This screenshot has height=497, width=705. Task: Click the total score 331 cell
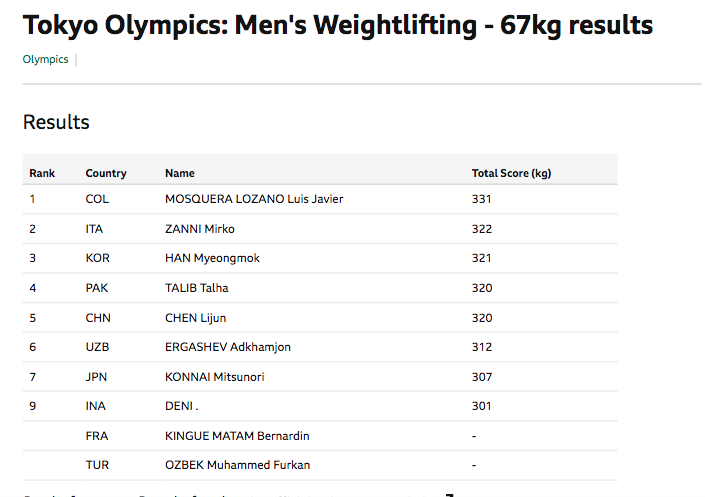[482, 199]
